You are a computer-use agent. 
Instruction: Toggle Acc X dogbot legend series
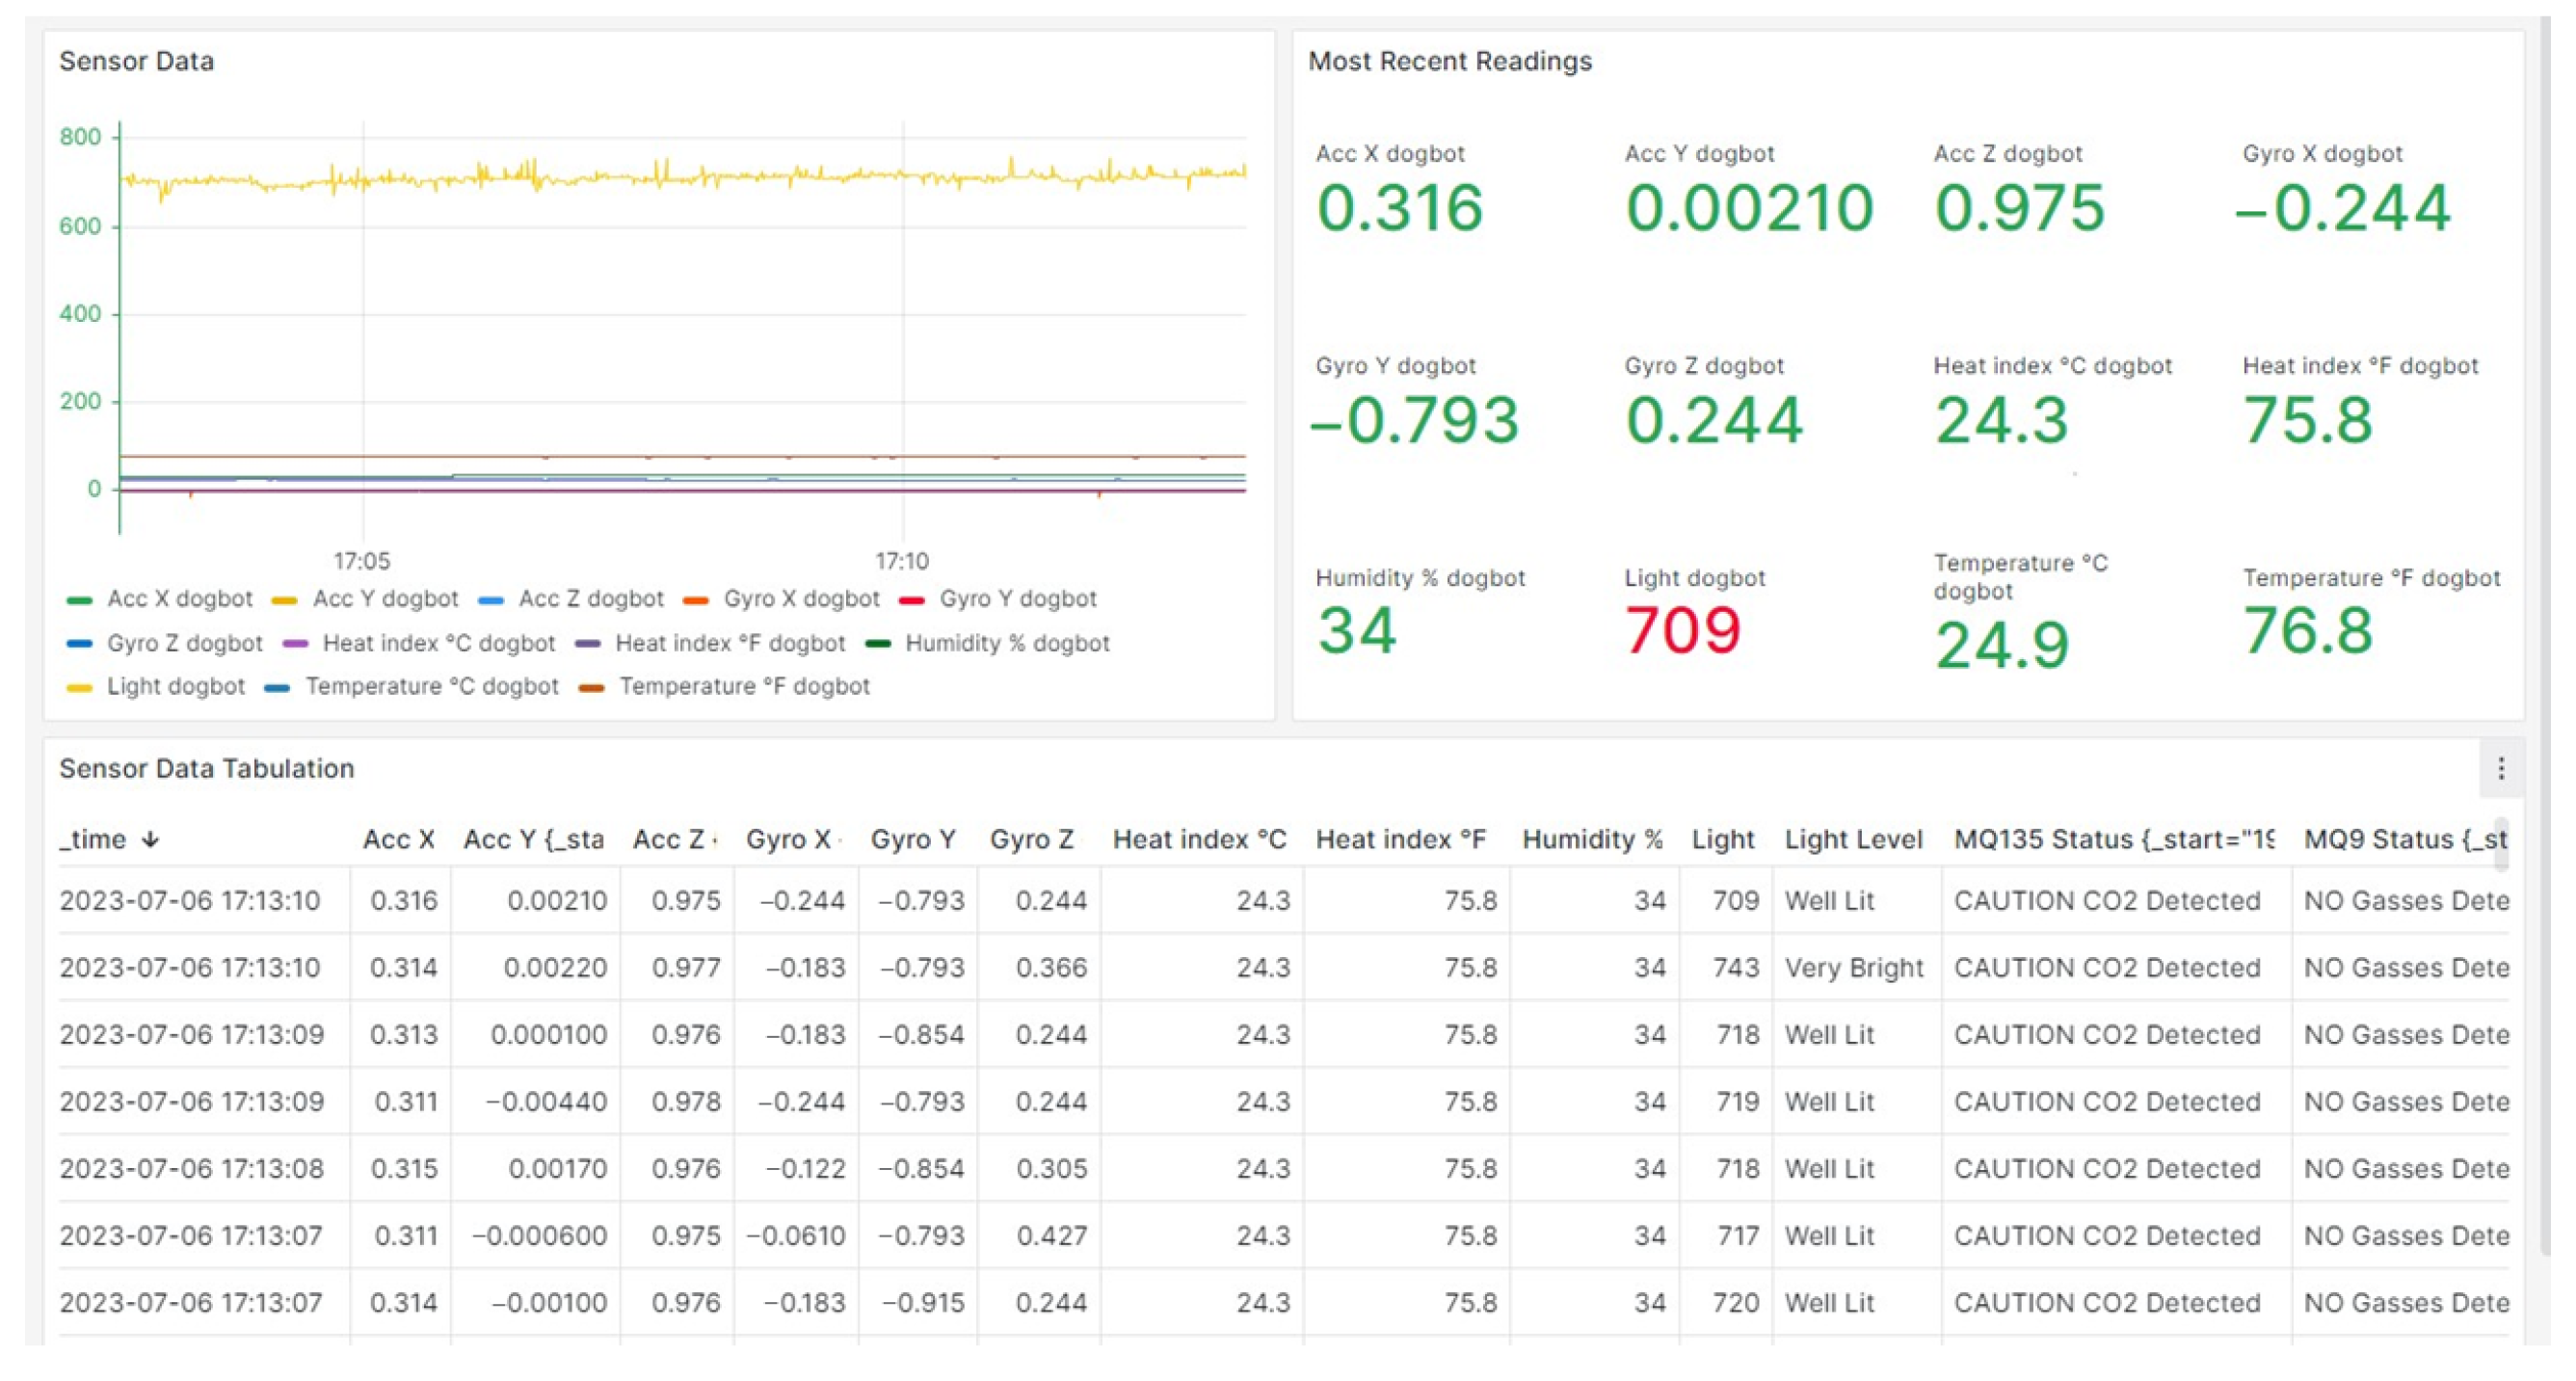click(179, 599)
